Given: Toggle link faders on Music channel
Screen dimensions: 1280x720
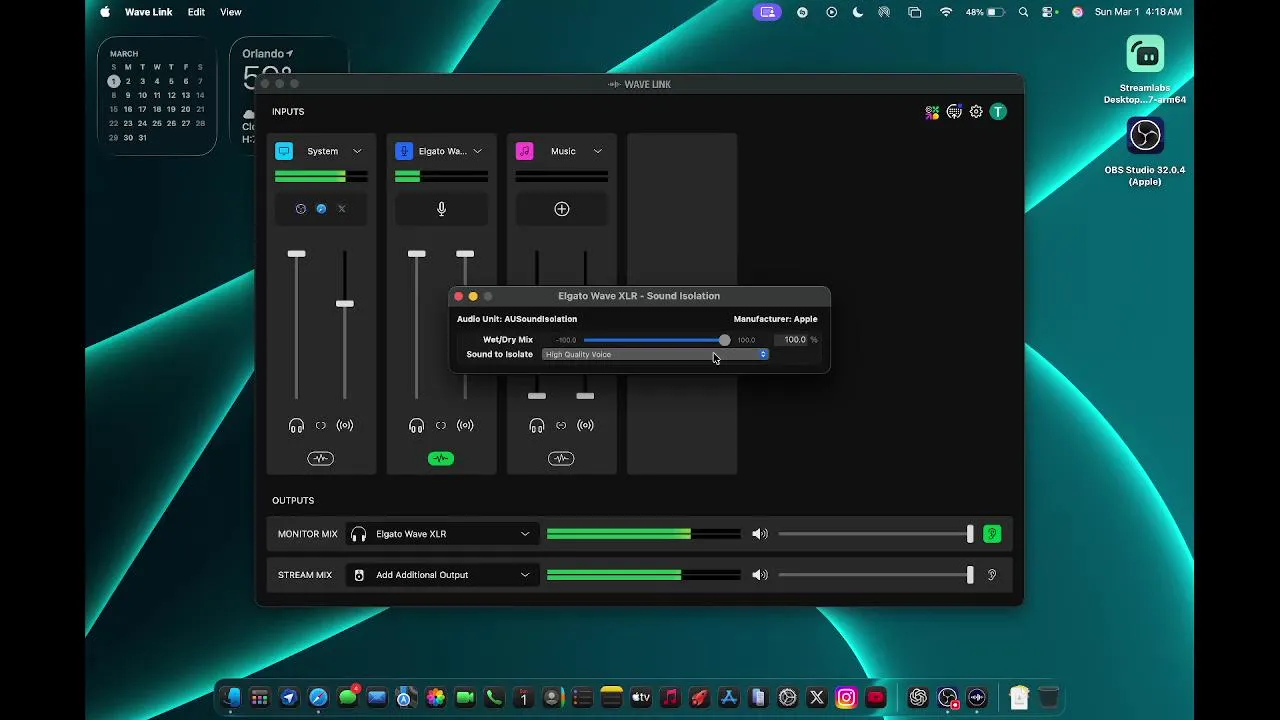Looking at the screenshot, I should [x=561, y=426].
